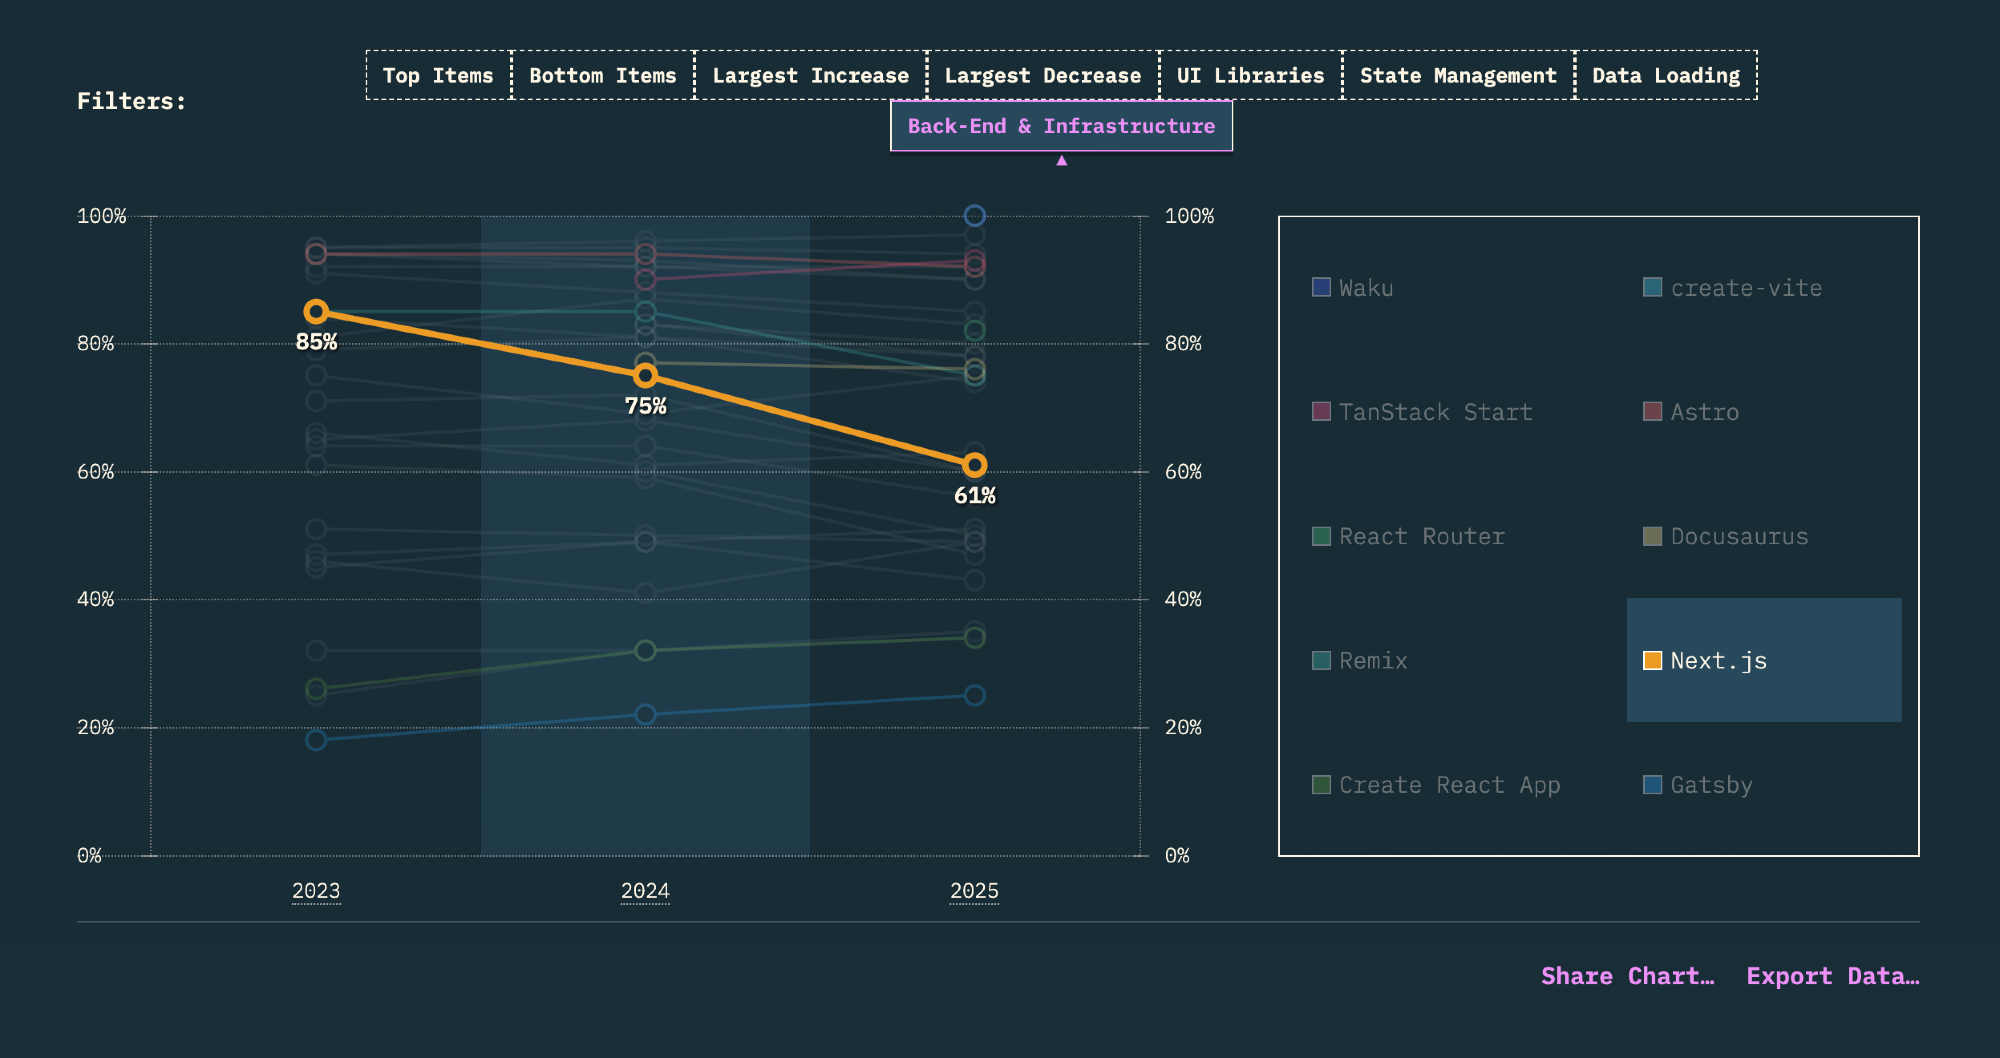Image resolution: width=2000 pixels, height=1058 pixels.
Task: Click the Create React App swatch icon
Action: click(1321, 785)
